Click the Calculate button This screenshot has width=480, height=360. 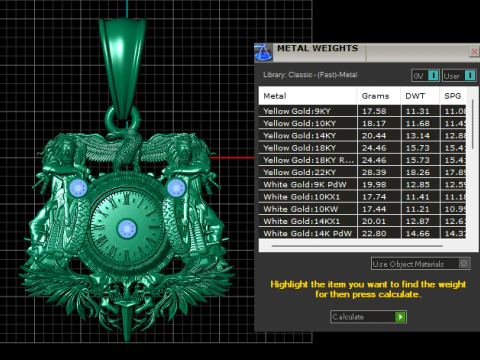(x=368, y=317)
